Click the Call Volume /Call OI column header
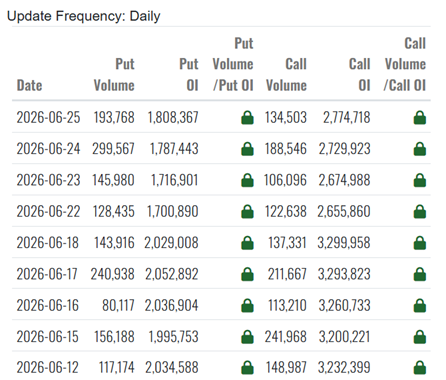Screen dimensions: 446x380 coord(405,64)
